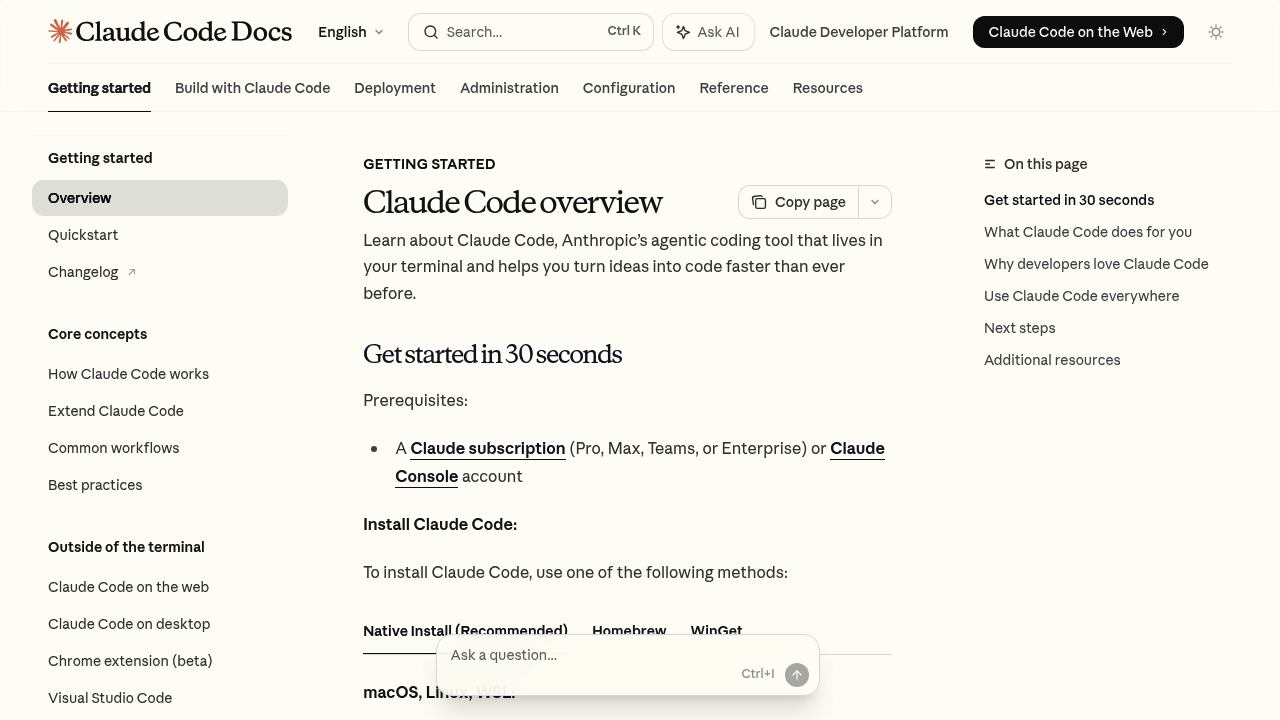Select the Ask AI sparkle icon
The height and width of the screenshot is (720, 1280).
point(683,32)
